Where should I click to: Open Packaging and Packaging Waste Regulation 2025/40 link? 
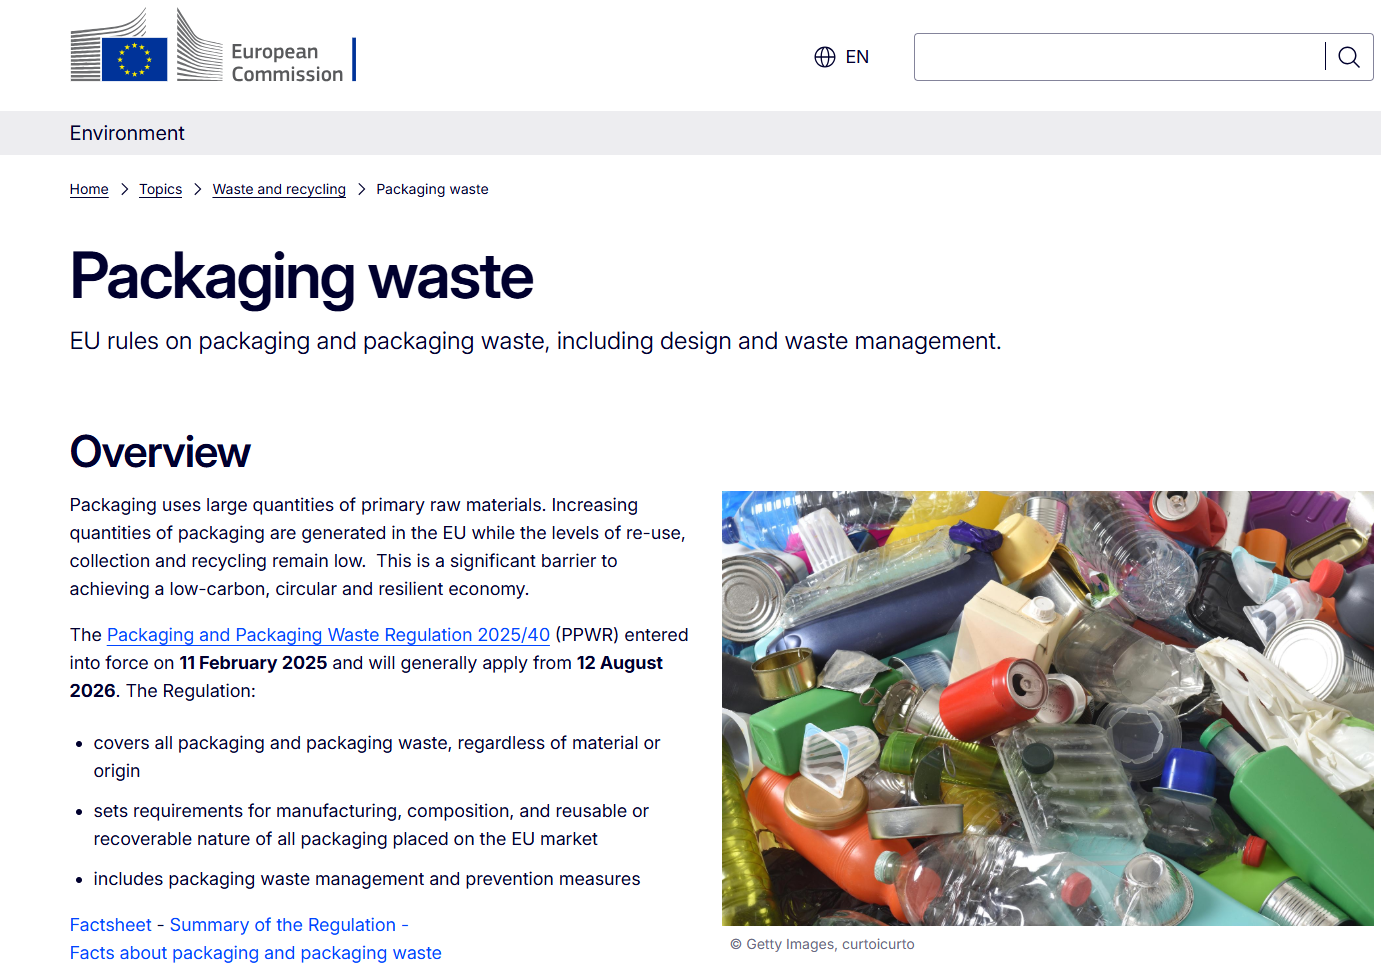coord(328,635)
